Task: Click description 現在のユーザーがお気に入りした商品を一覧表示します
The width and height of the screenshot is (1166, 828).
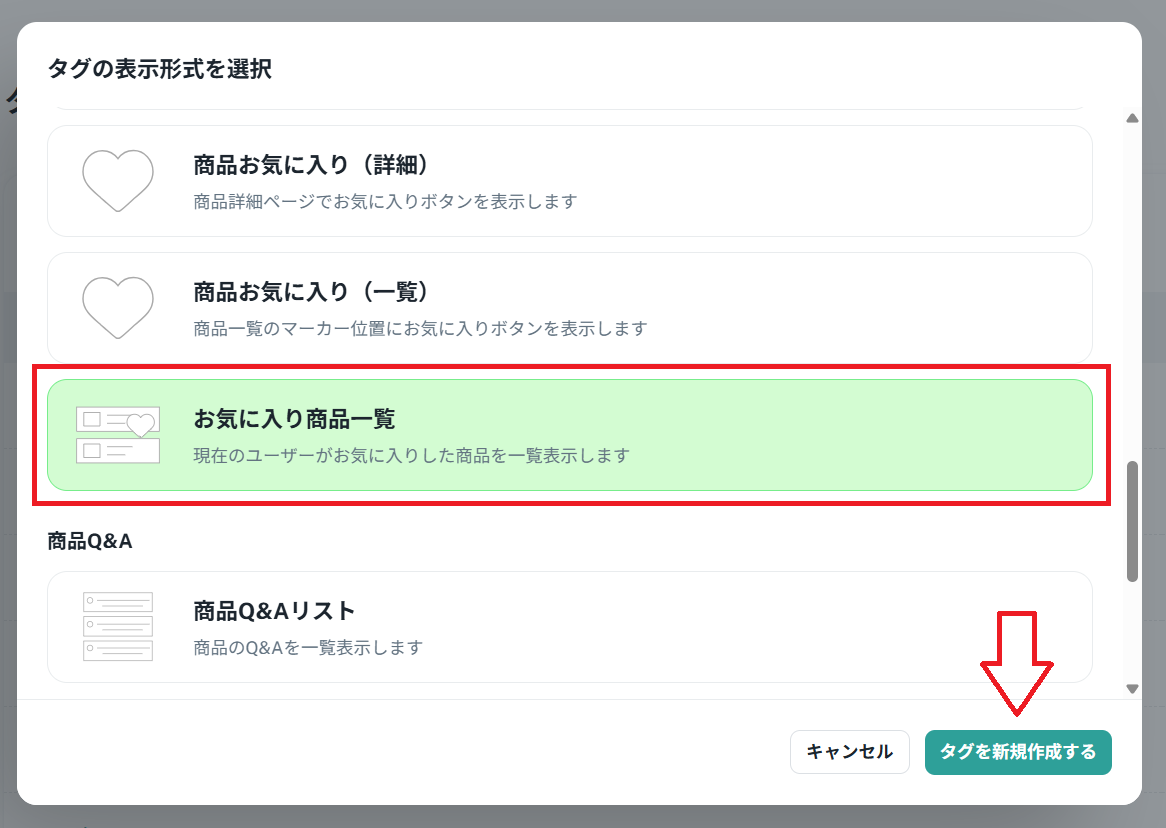Action: (411, 456)
